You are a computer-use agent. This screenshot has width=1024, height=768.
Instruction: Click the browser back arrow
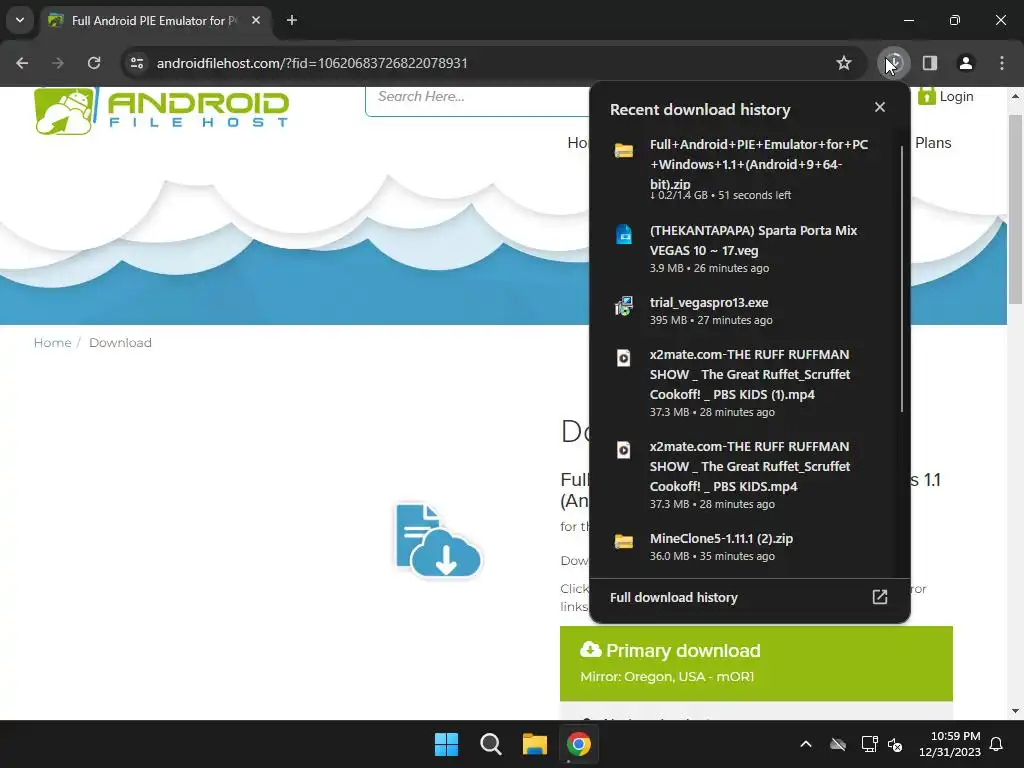(x=22, y=63)
